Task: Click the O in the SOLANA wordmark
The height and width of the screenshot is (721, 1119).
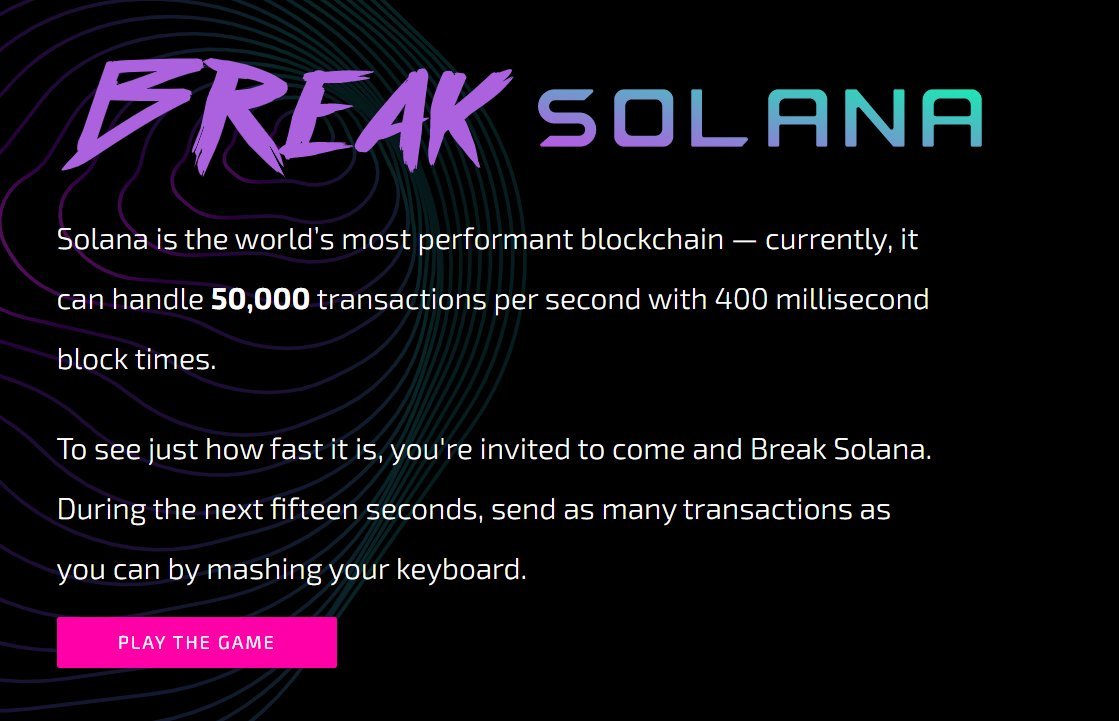Action: coord(644,119)
